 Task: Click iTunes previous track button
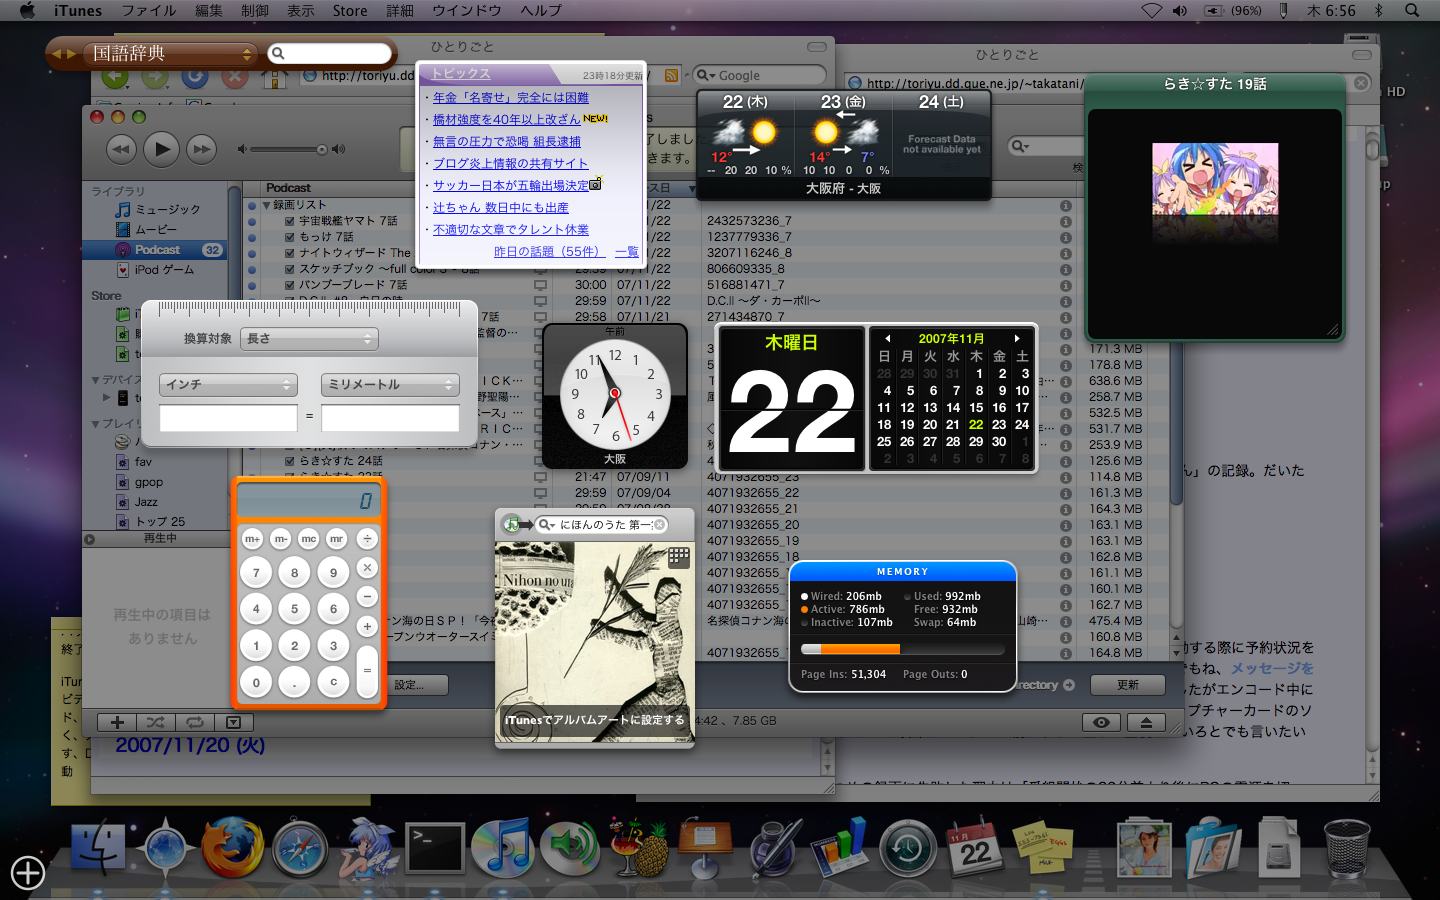pos(121,150)
